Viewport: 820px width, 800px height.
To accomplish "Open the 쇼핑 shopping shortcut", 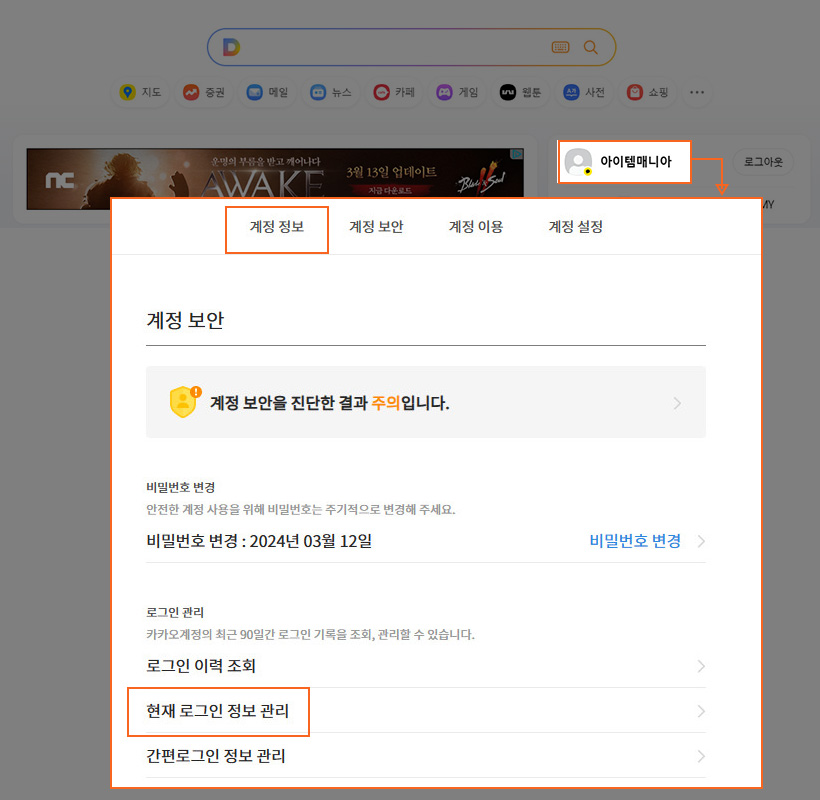I will [x=647, y=92].
